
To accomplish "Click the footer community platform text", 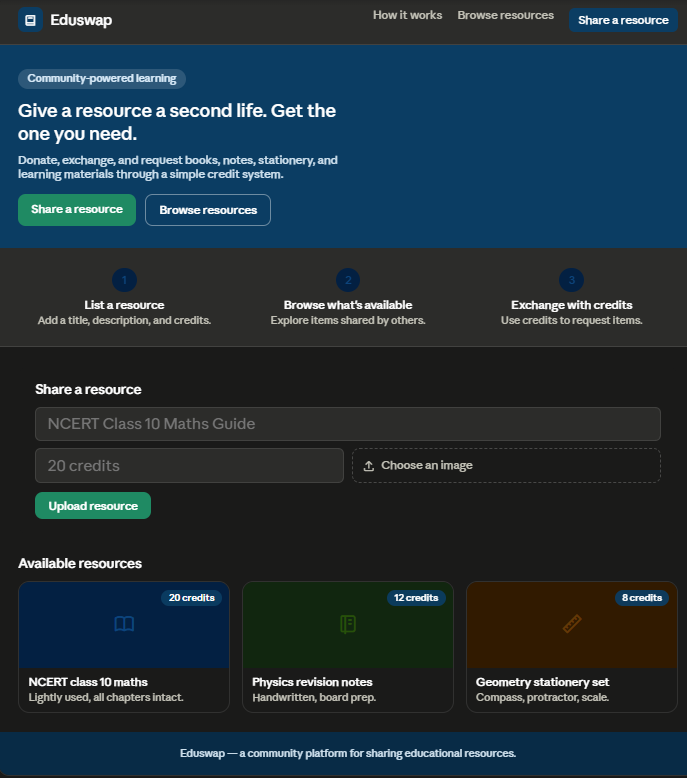I will (x=348, y=753).
